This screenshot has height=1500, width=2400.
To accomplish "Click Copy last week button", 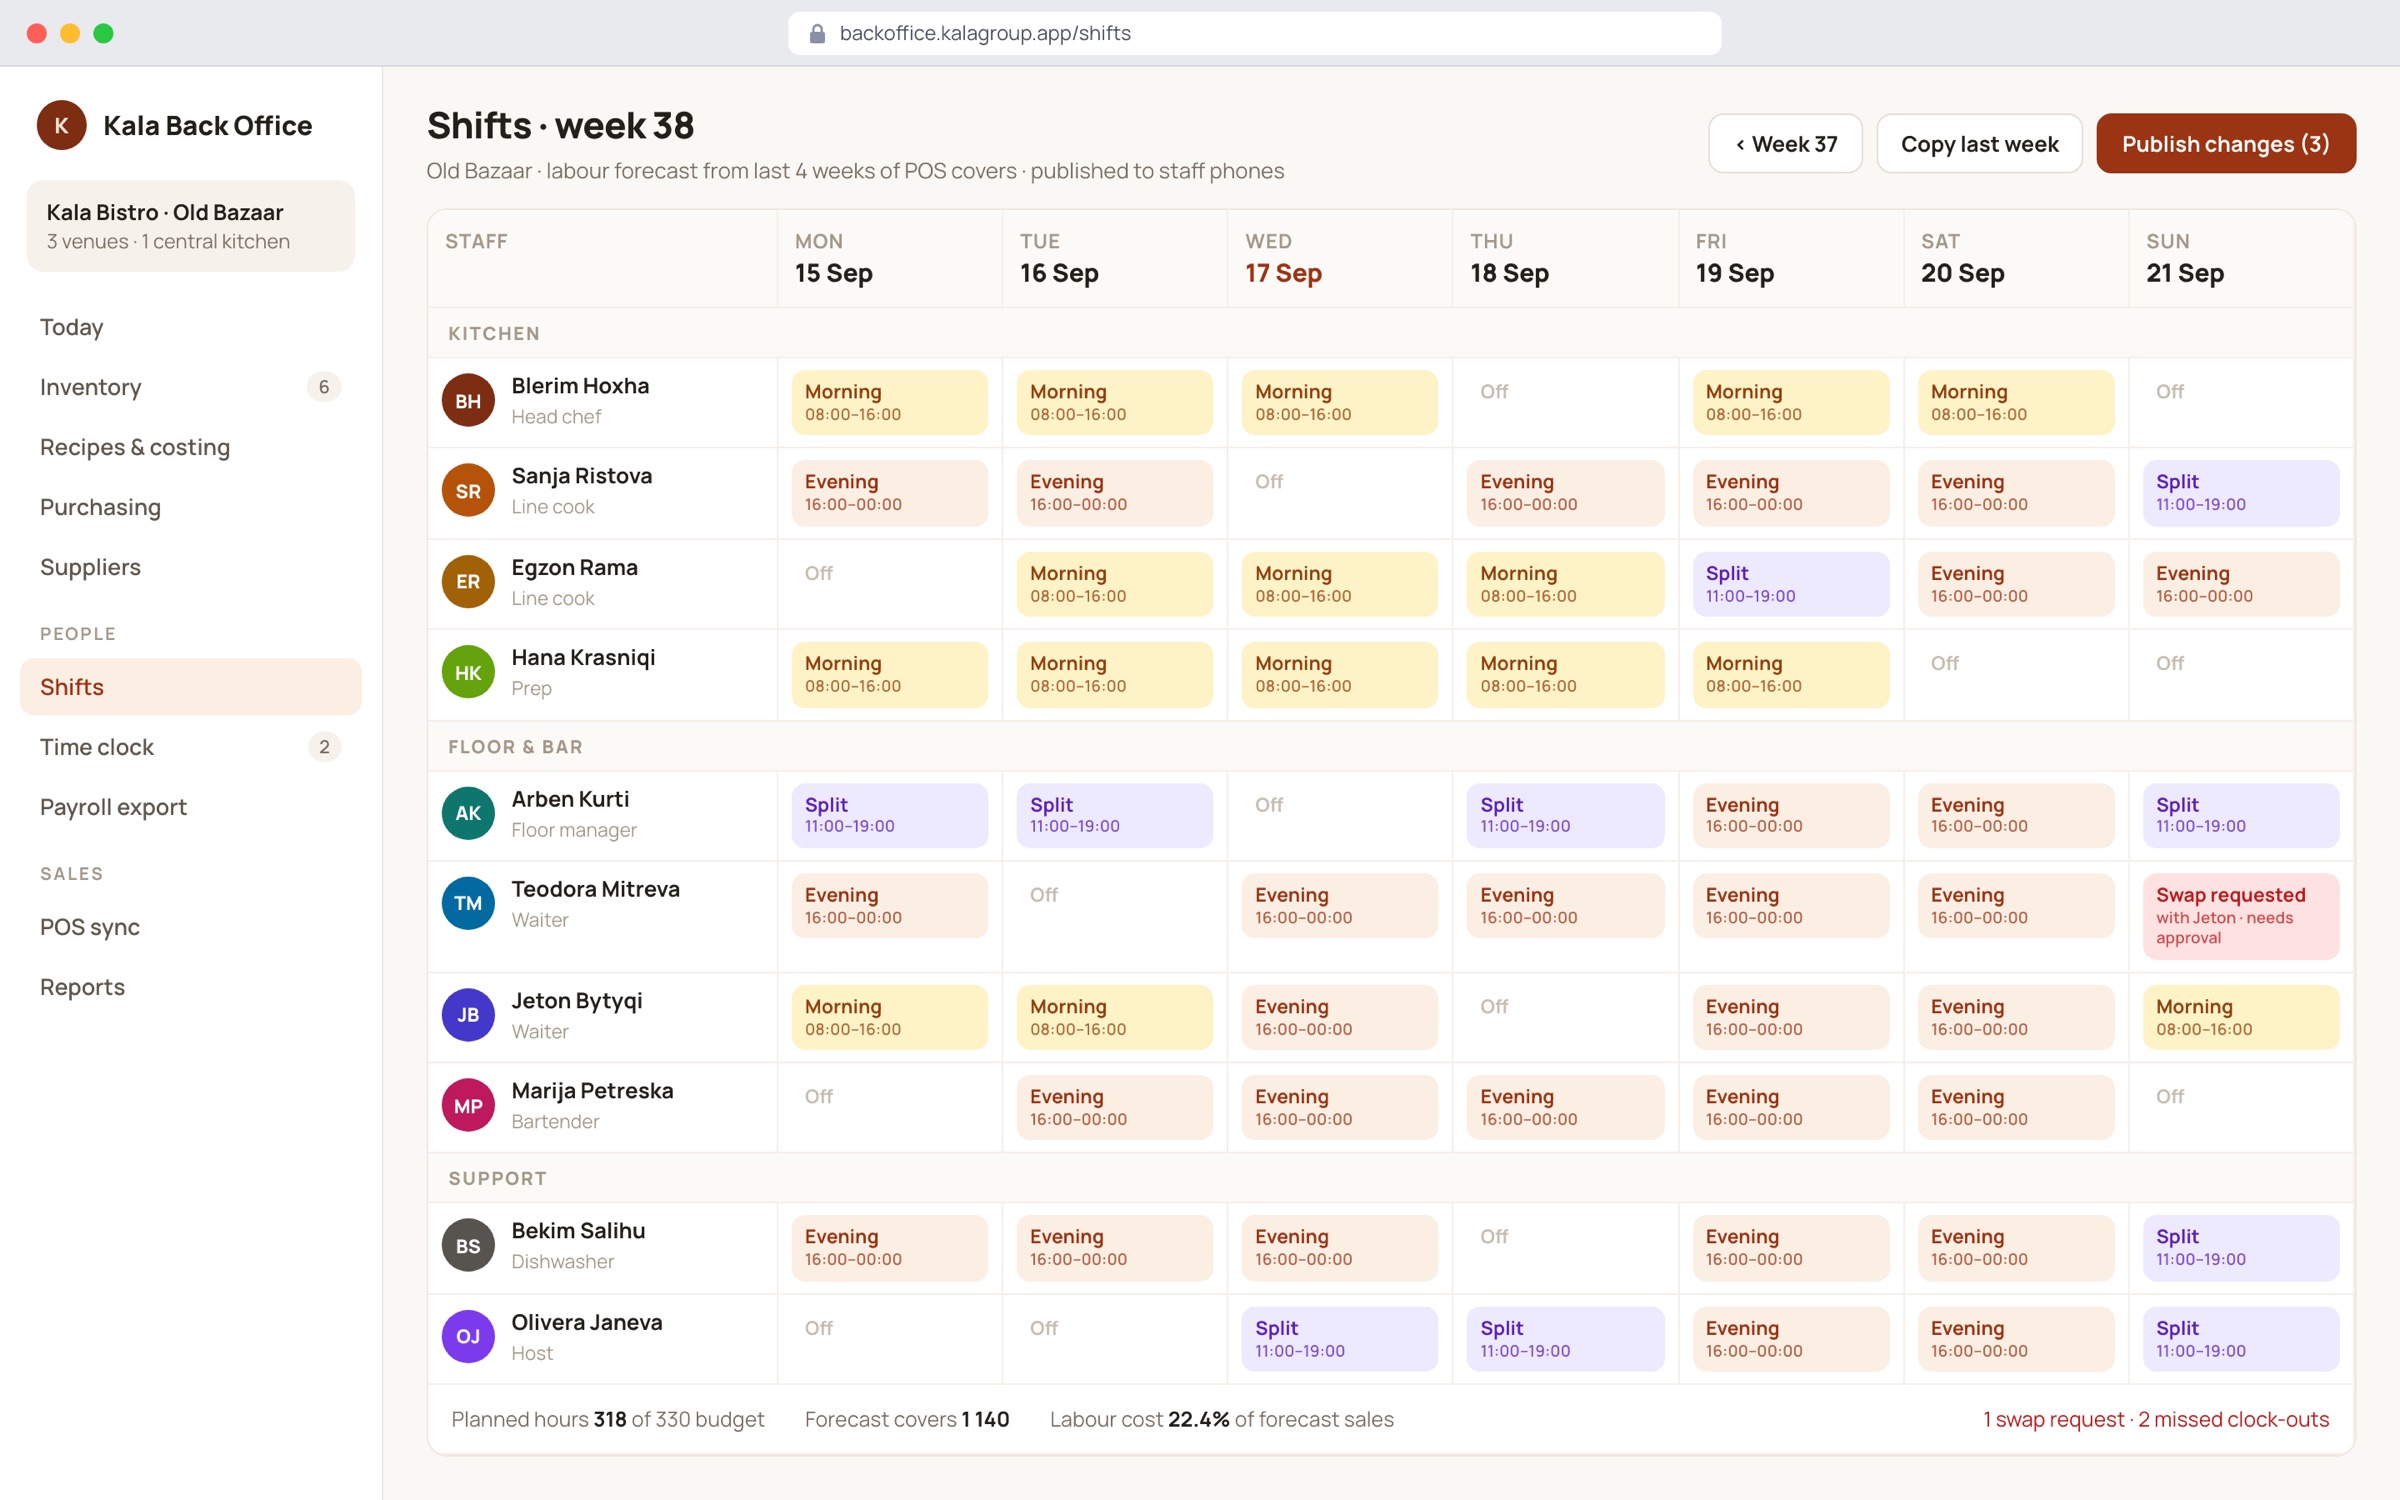I will (x=1979, y=144).
